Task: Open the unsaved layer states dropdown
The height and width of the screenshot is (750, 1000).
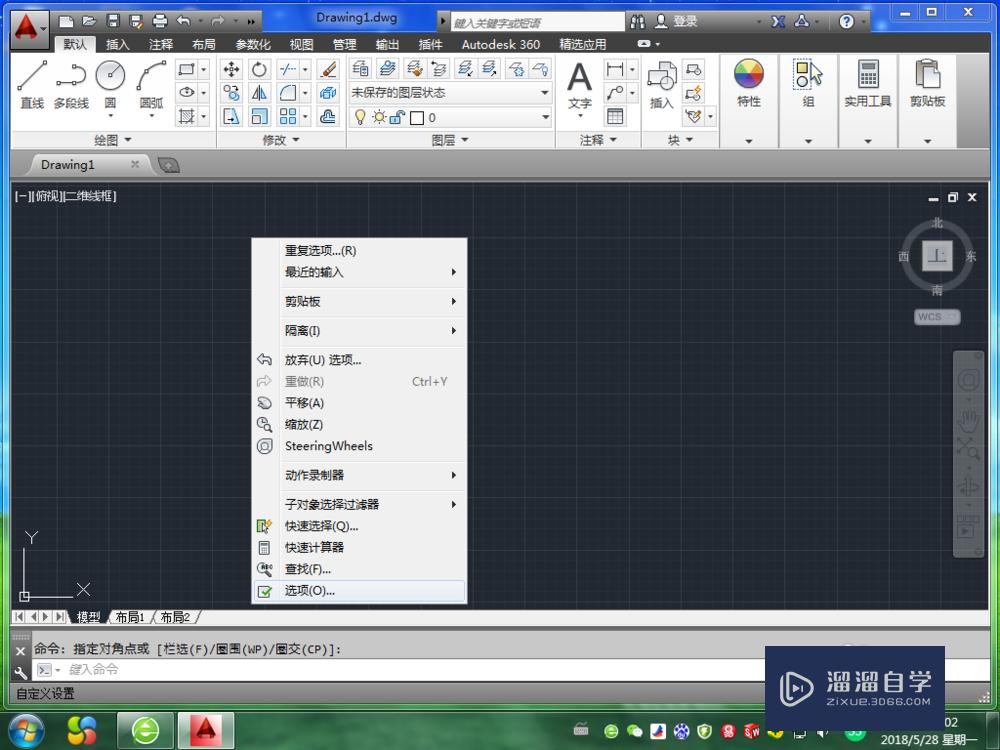Action: [x=545, y=93]
